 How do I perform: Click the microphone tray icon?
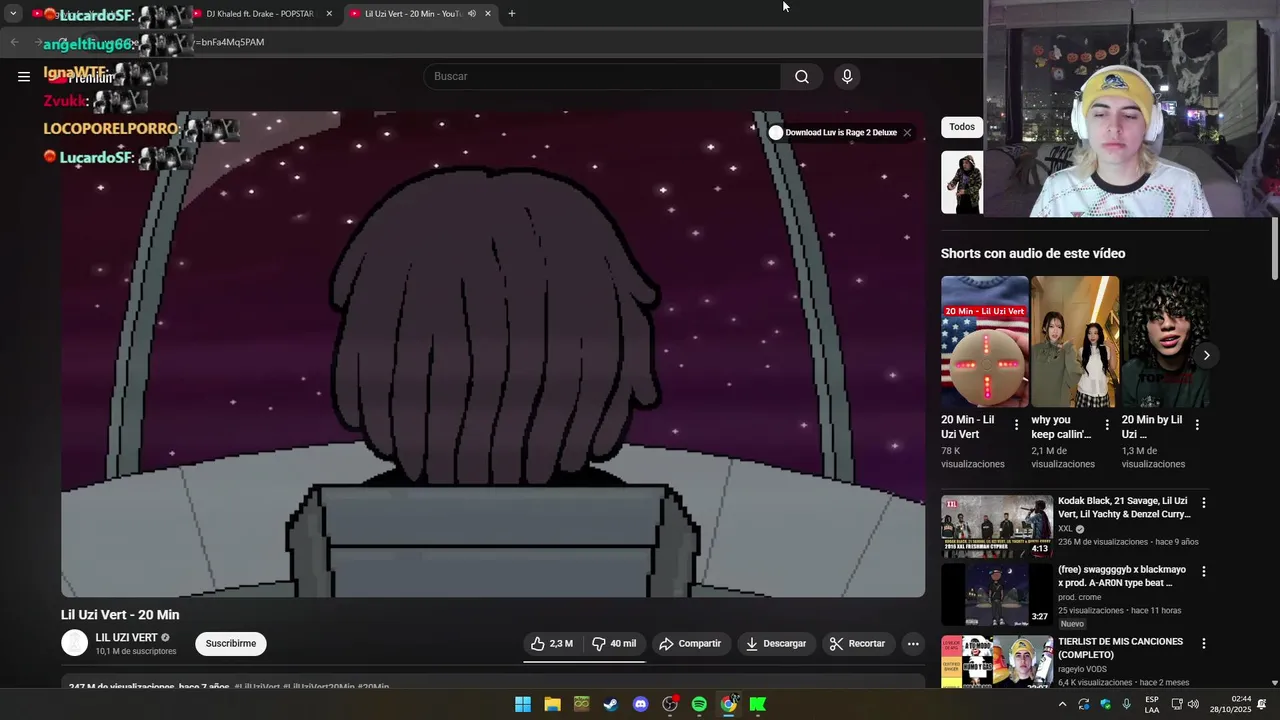point(1127,704)
